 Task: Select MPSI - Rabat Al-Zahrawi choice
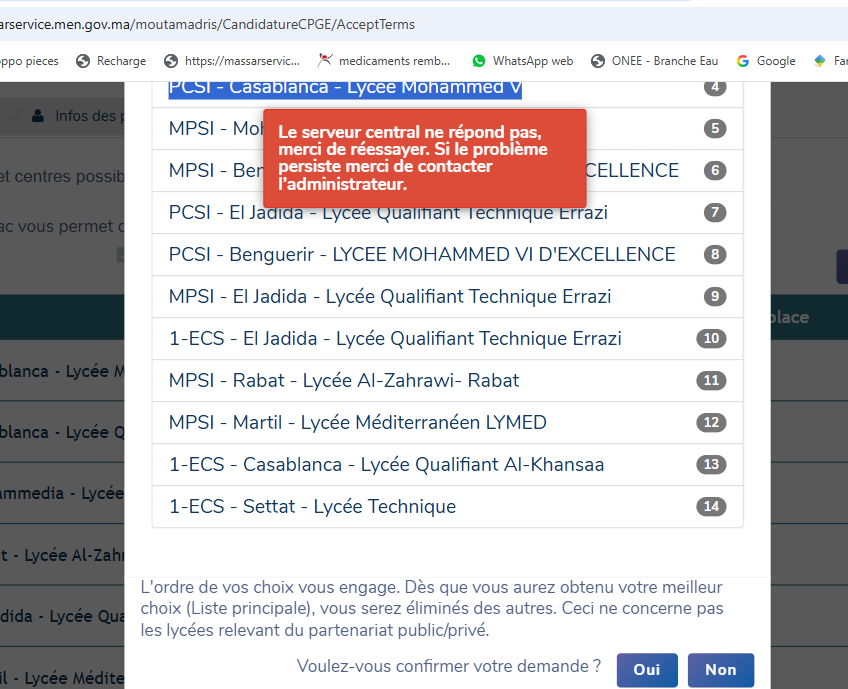344,381
